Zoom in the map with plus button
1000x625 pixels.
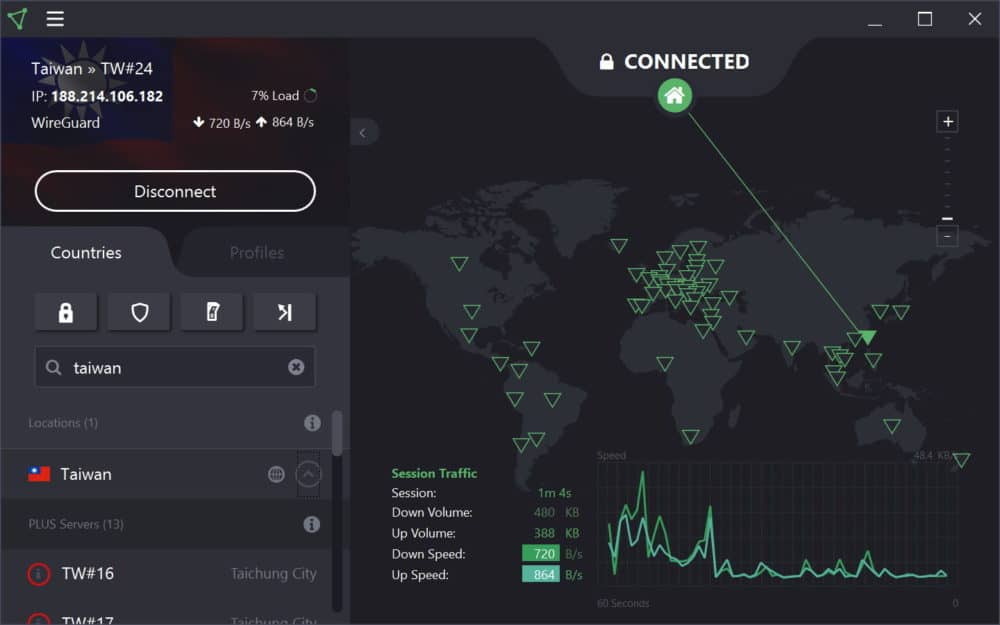948,122
